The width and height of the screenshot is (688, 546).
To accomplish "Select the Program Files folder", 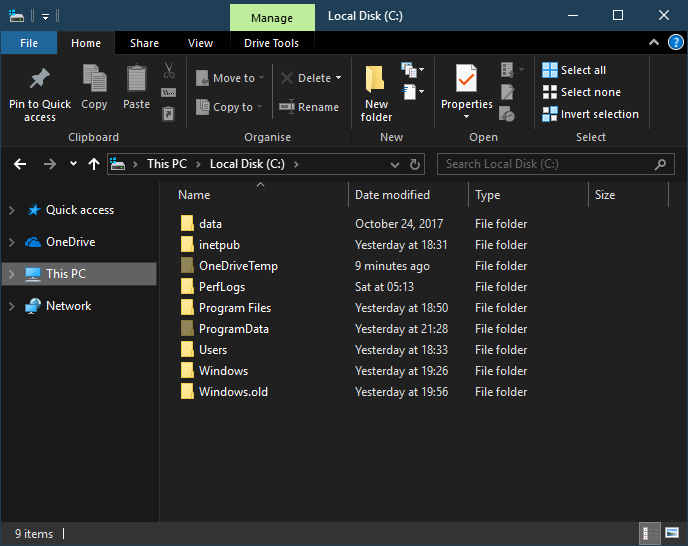I will tap(235, 308).
